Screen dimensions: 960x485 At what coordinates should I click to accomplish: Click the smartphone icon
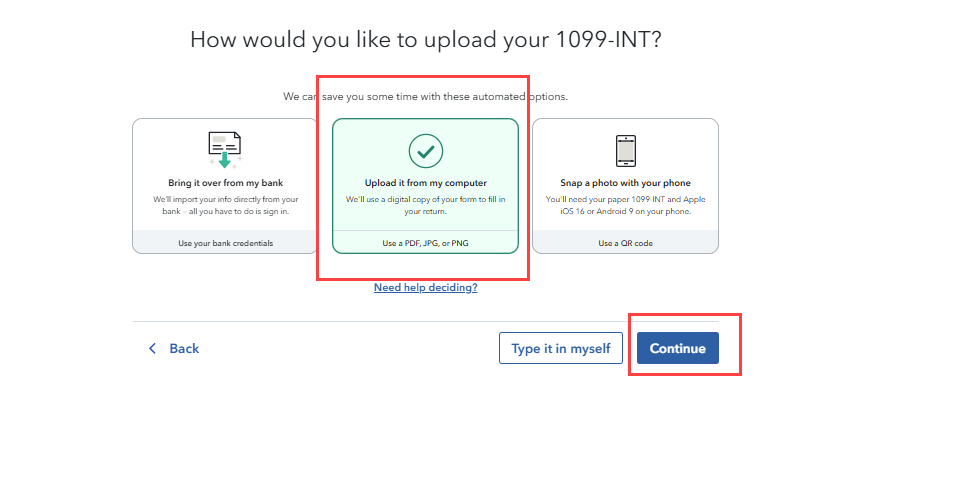(x=626, y=151)
